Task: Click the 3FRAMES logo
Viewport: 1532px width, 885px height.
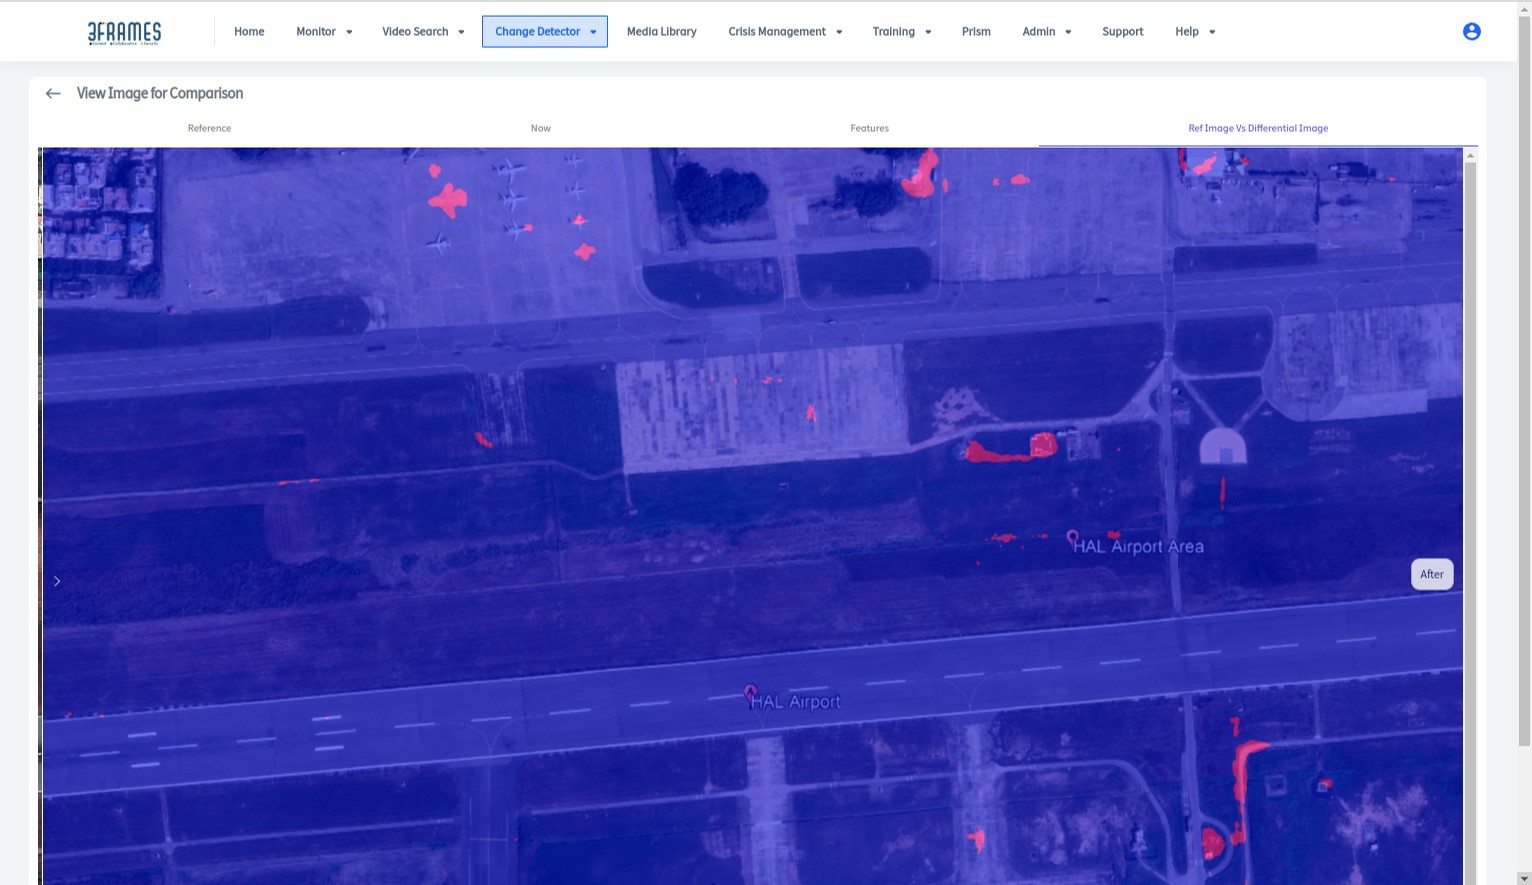Action: (124, 31)
